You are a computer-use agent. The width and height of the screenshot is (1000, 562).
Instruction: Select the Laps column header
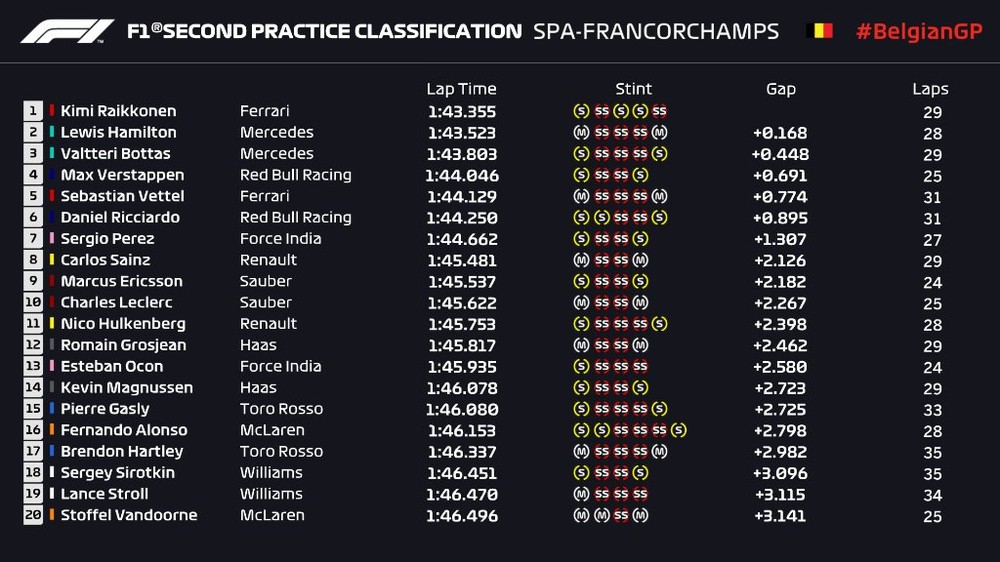930,89
